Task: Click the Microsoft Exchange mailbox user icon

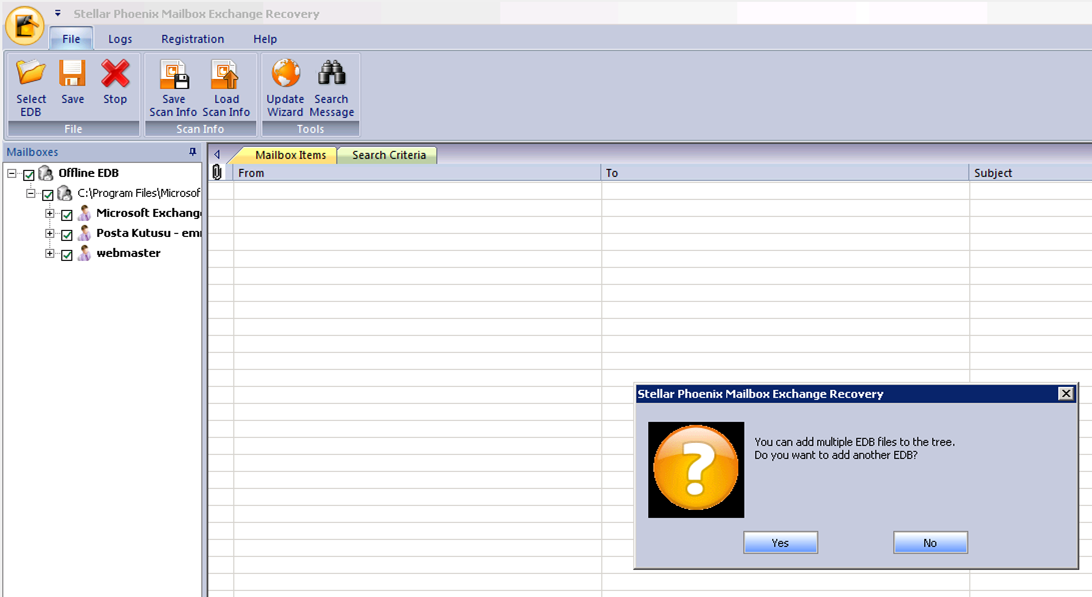Action: tap(84, 213)
